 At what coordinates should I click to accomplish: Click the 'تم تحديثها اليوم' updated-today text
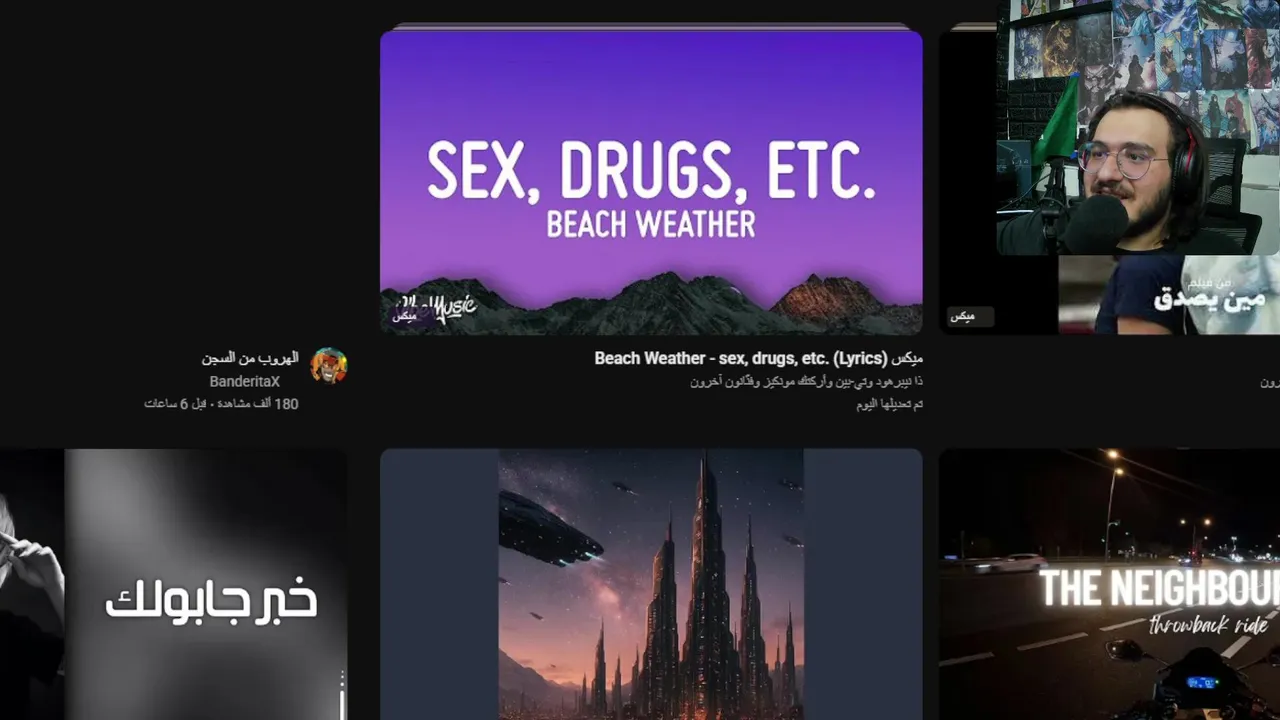tap(889, 404)
